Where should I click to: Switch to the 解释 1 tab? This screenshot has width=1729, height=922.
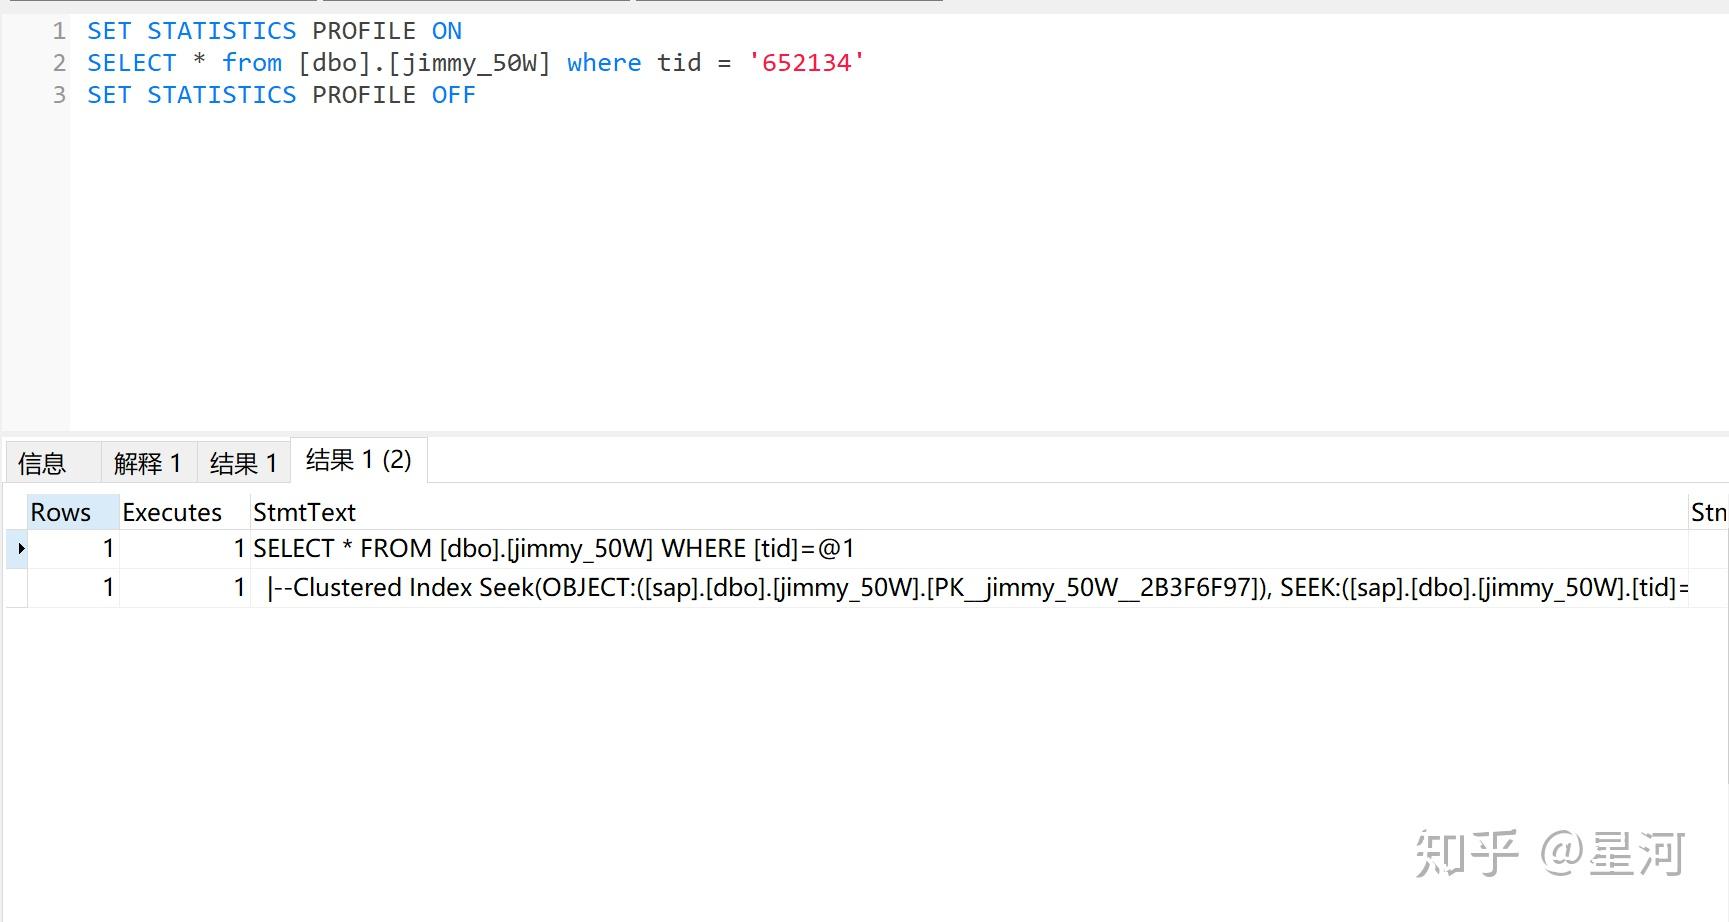(148, 463)
